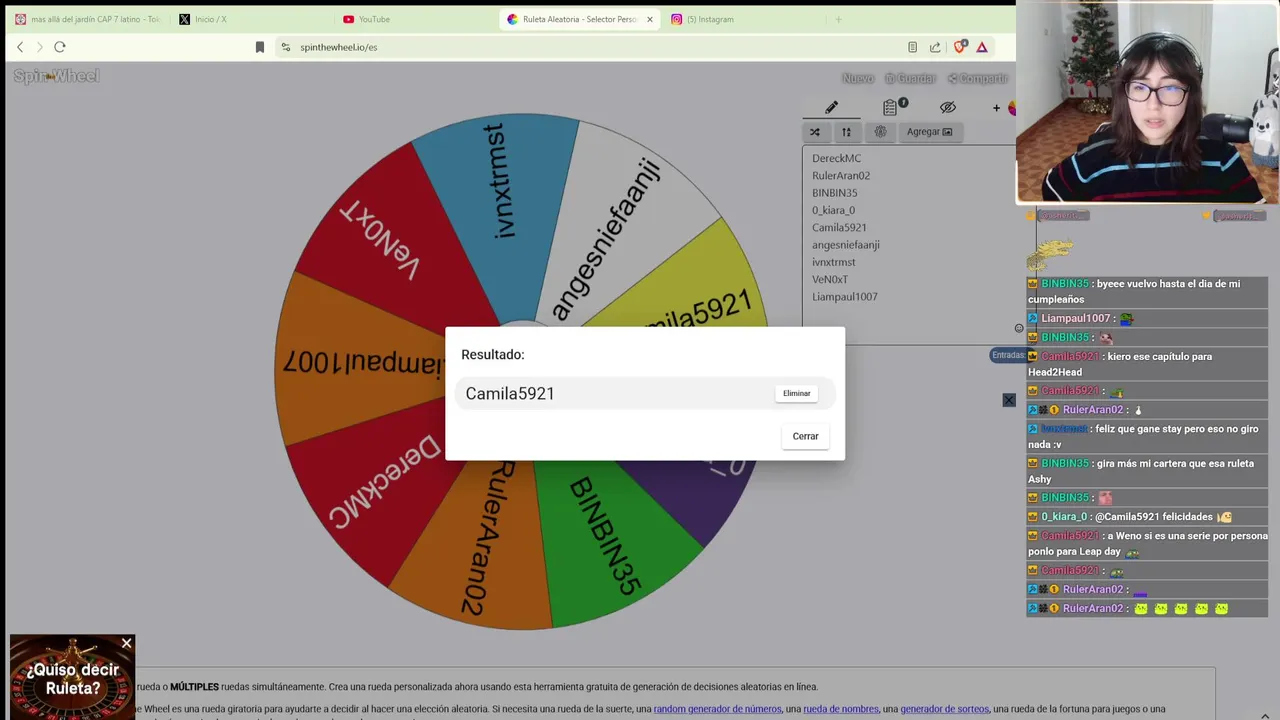Sort the entries alphabetically
Image resolution: width=1280 pixels, height=720 pixels.
pyautogui.click(x=846, y=132)
